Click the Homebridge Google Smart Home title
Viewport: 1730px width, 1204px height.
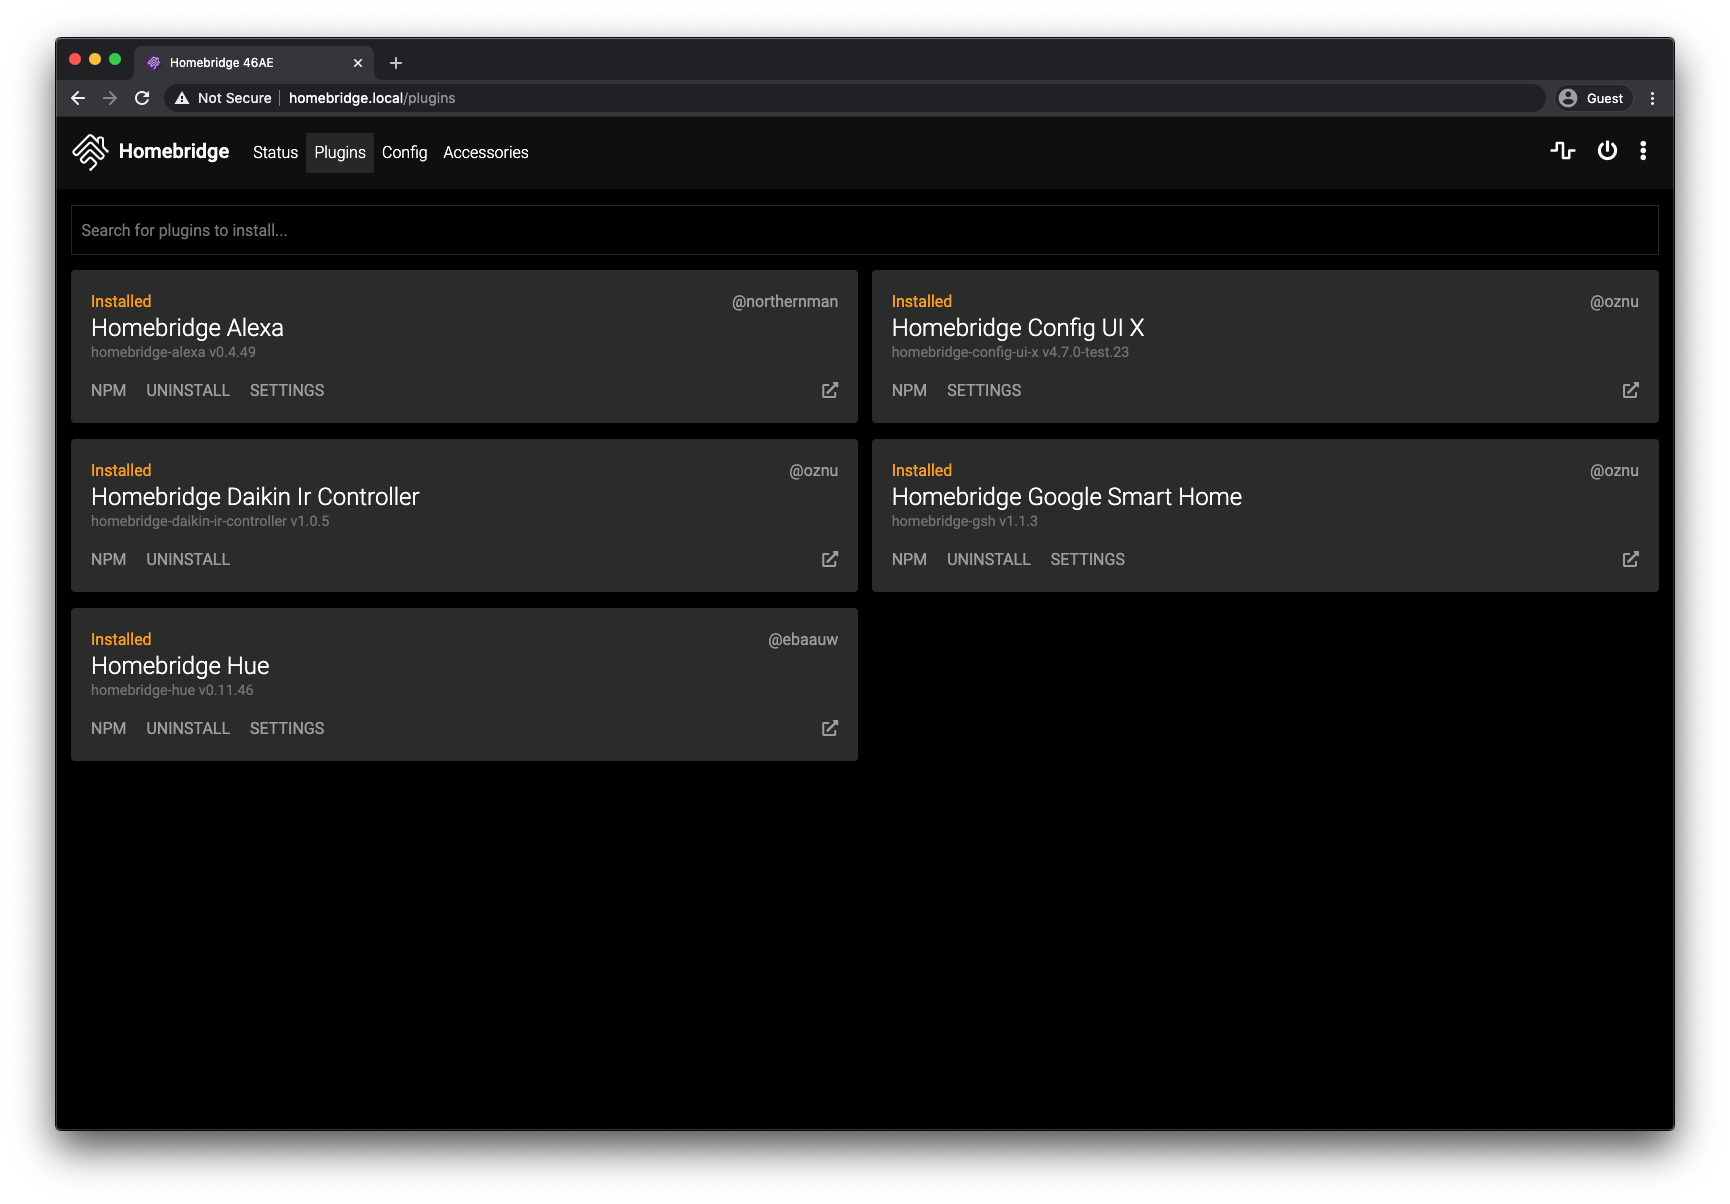pyautogui.click(x=1067, y=497)
